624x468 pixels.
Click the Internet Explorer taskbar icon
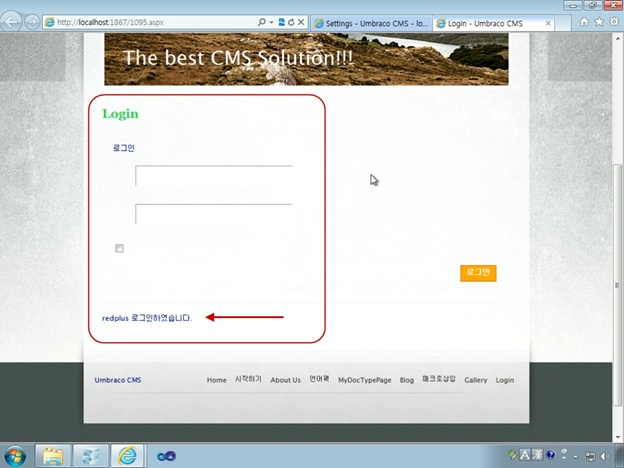tap(128, 456)
